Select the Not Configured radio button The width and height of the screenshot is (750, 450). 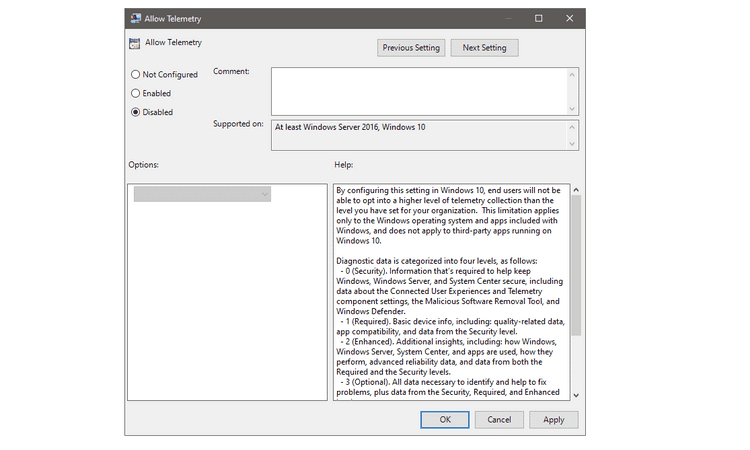point(136,74)
